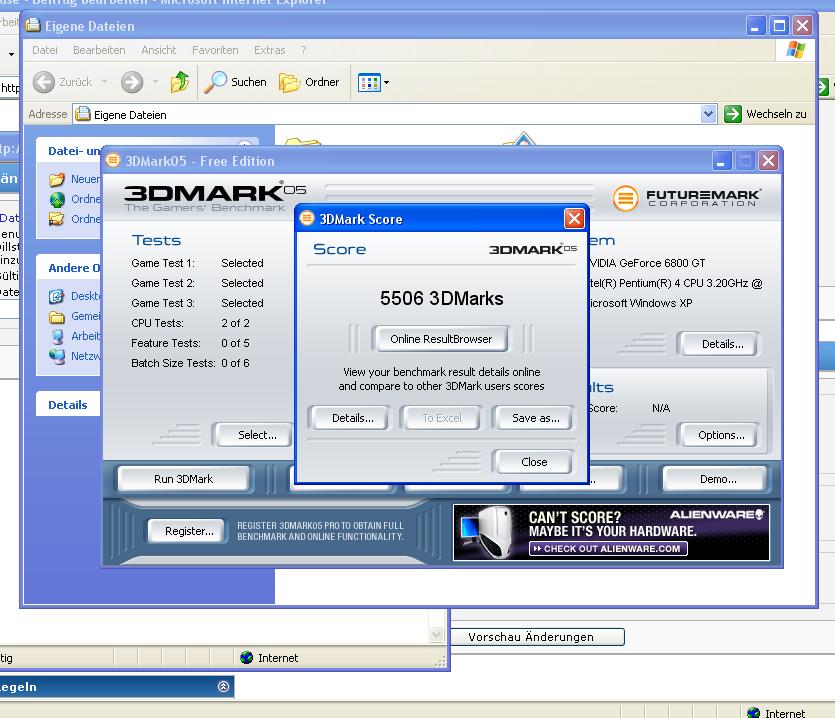The height and width of the screenshot is (718, 835).
Task: Start the benchmark with Run 3DMark
Action: coord(183,479)
